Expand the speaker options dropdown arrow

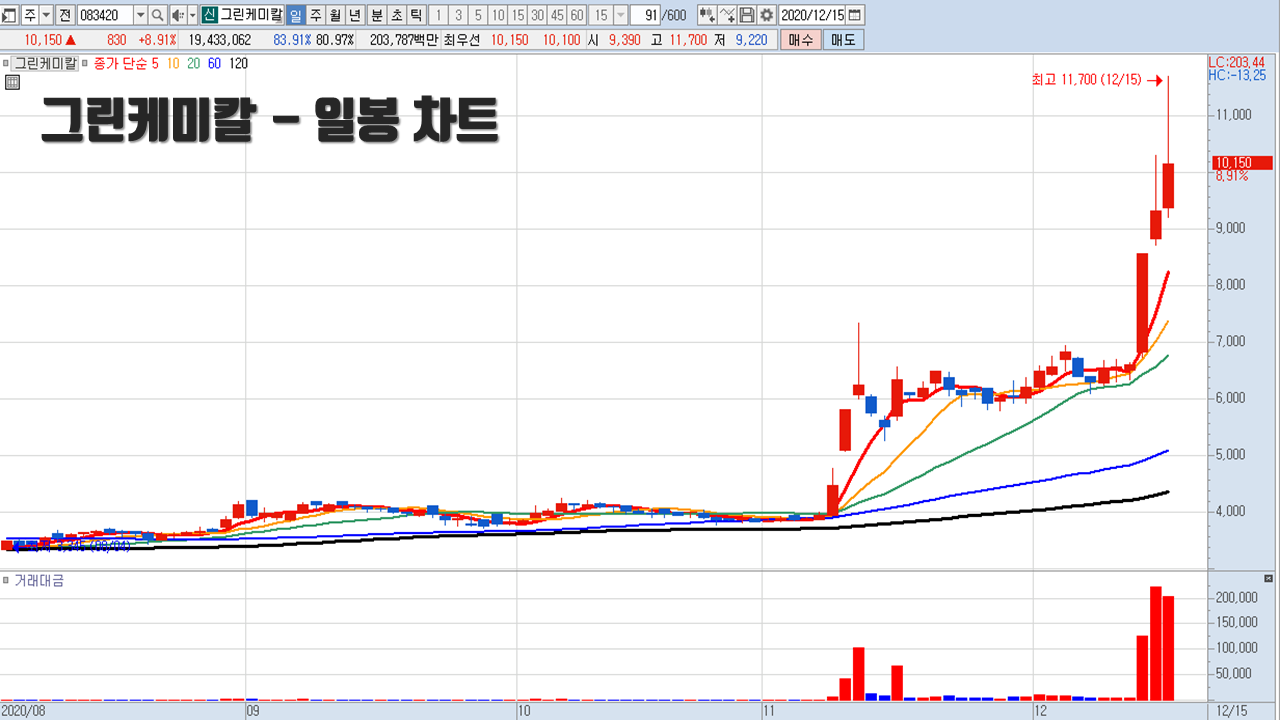tap(192, 15)
